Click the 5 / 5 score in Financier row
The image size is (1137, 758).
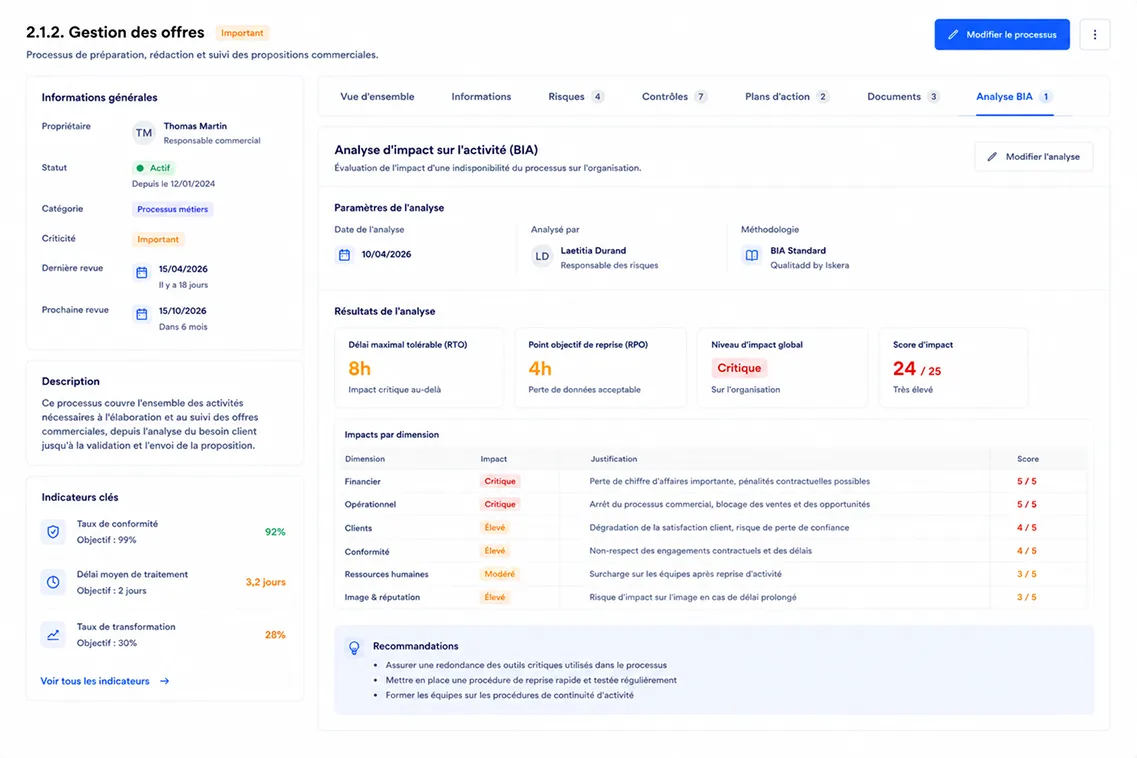click(1026, 481)
